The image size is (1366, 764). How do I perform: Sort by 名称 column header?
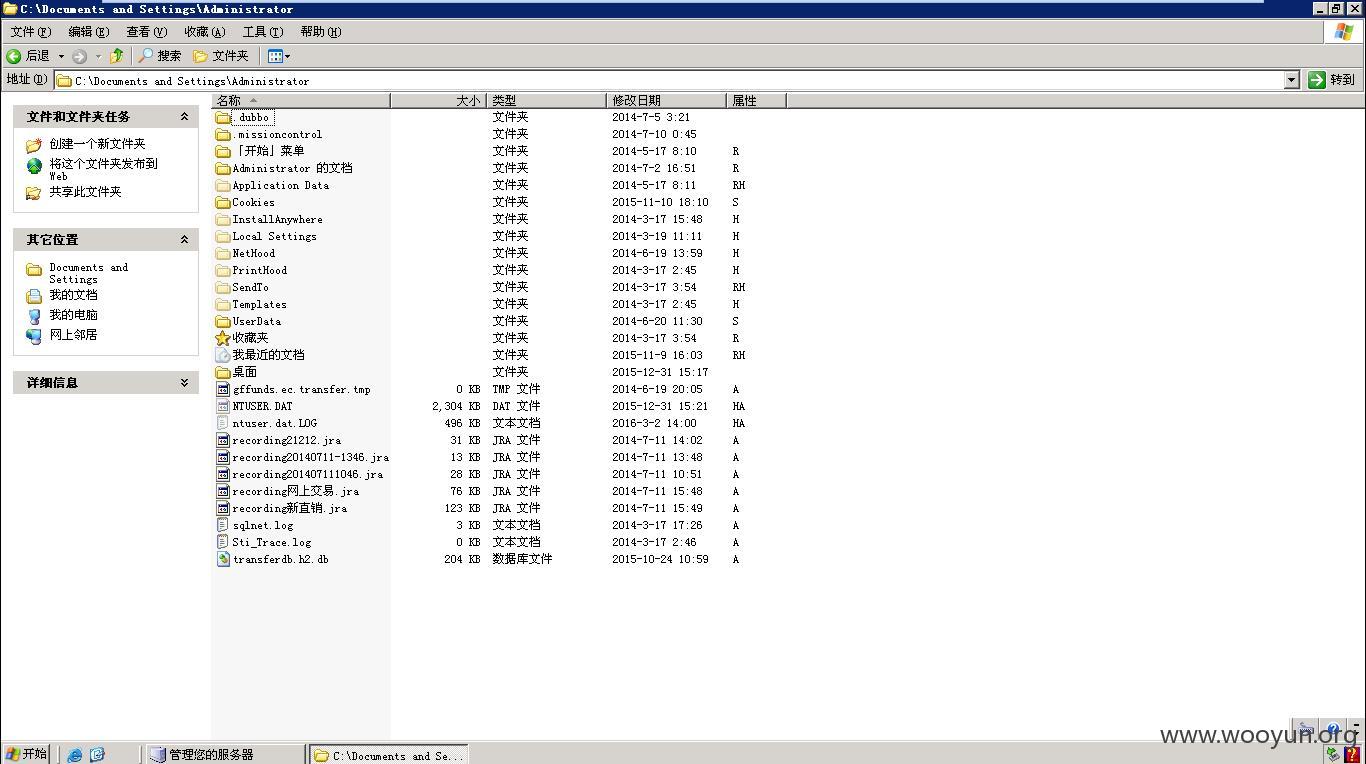pyautogui.click(x=301, y=100)
